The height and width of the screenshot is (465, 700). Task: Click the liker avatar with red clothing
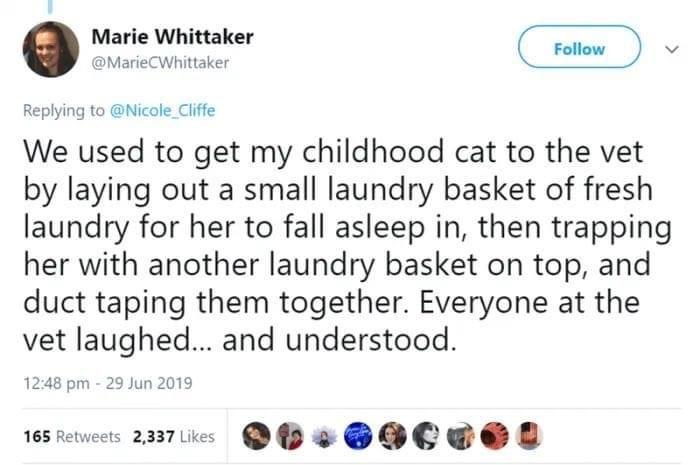tap(289, 436)
